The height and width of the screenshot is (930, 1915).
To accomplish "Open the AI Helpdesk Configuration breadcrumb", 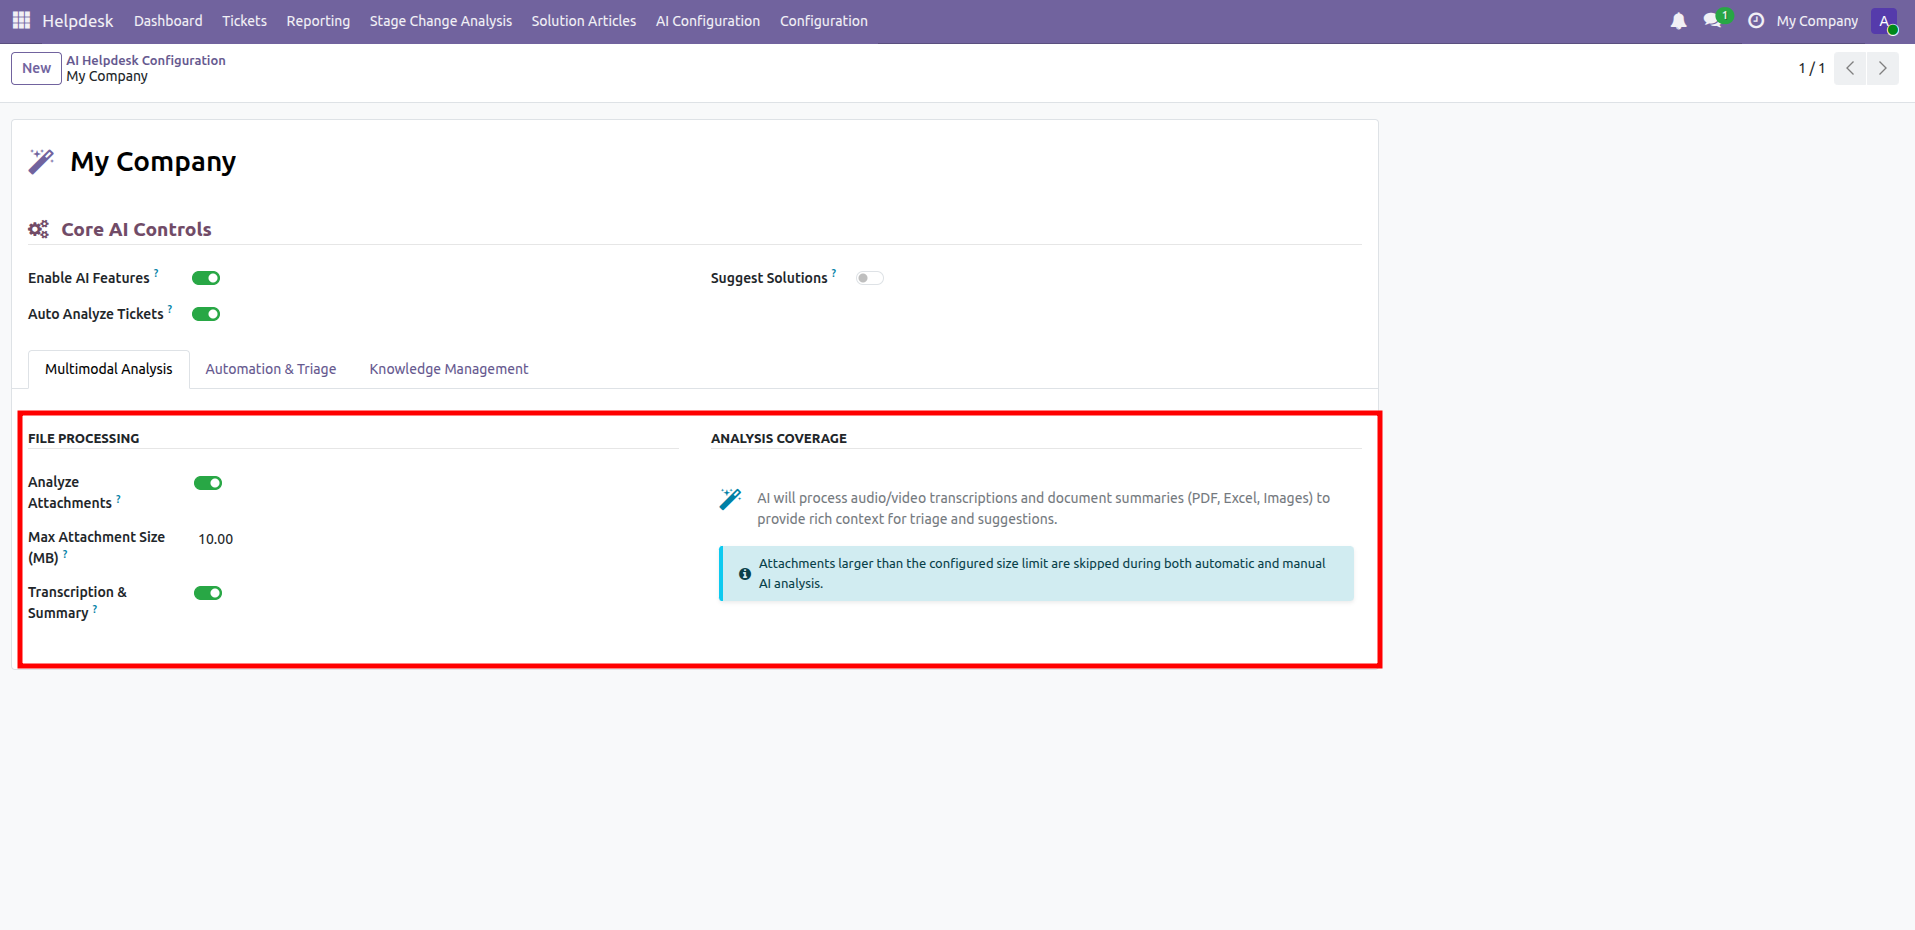I will coord(146,60).
